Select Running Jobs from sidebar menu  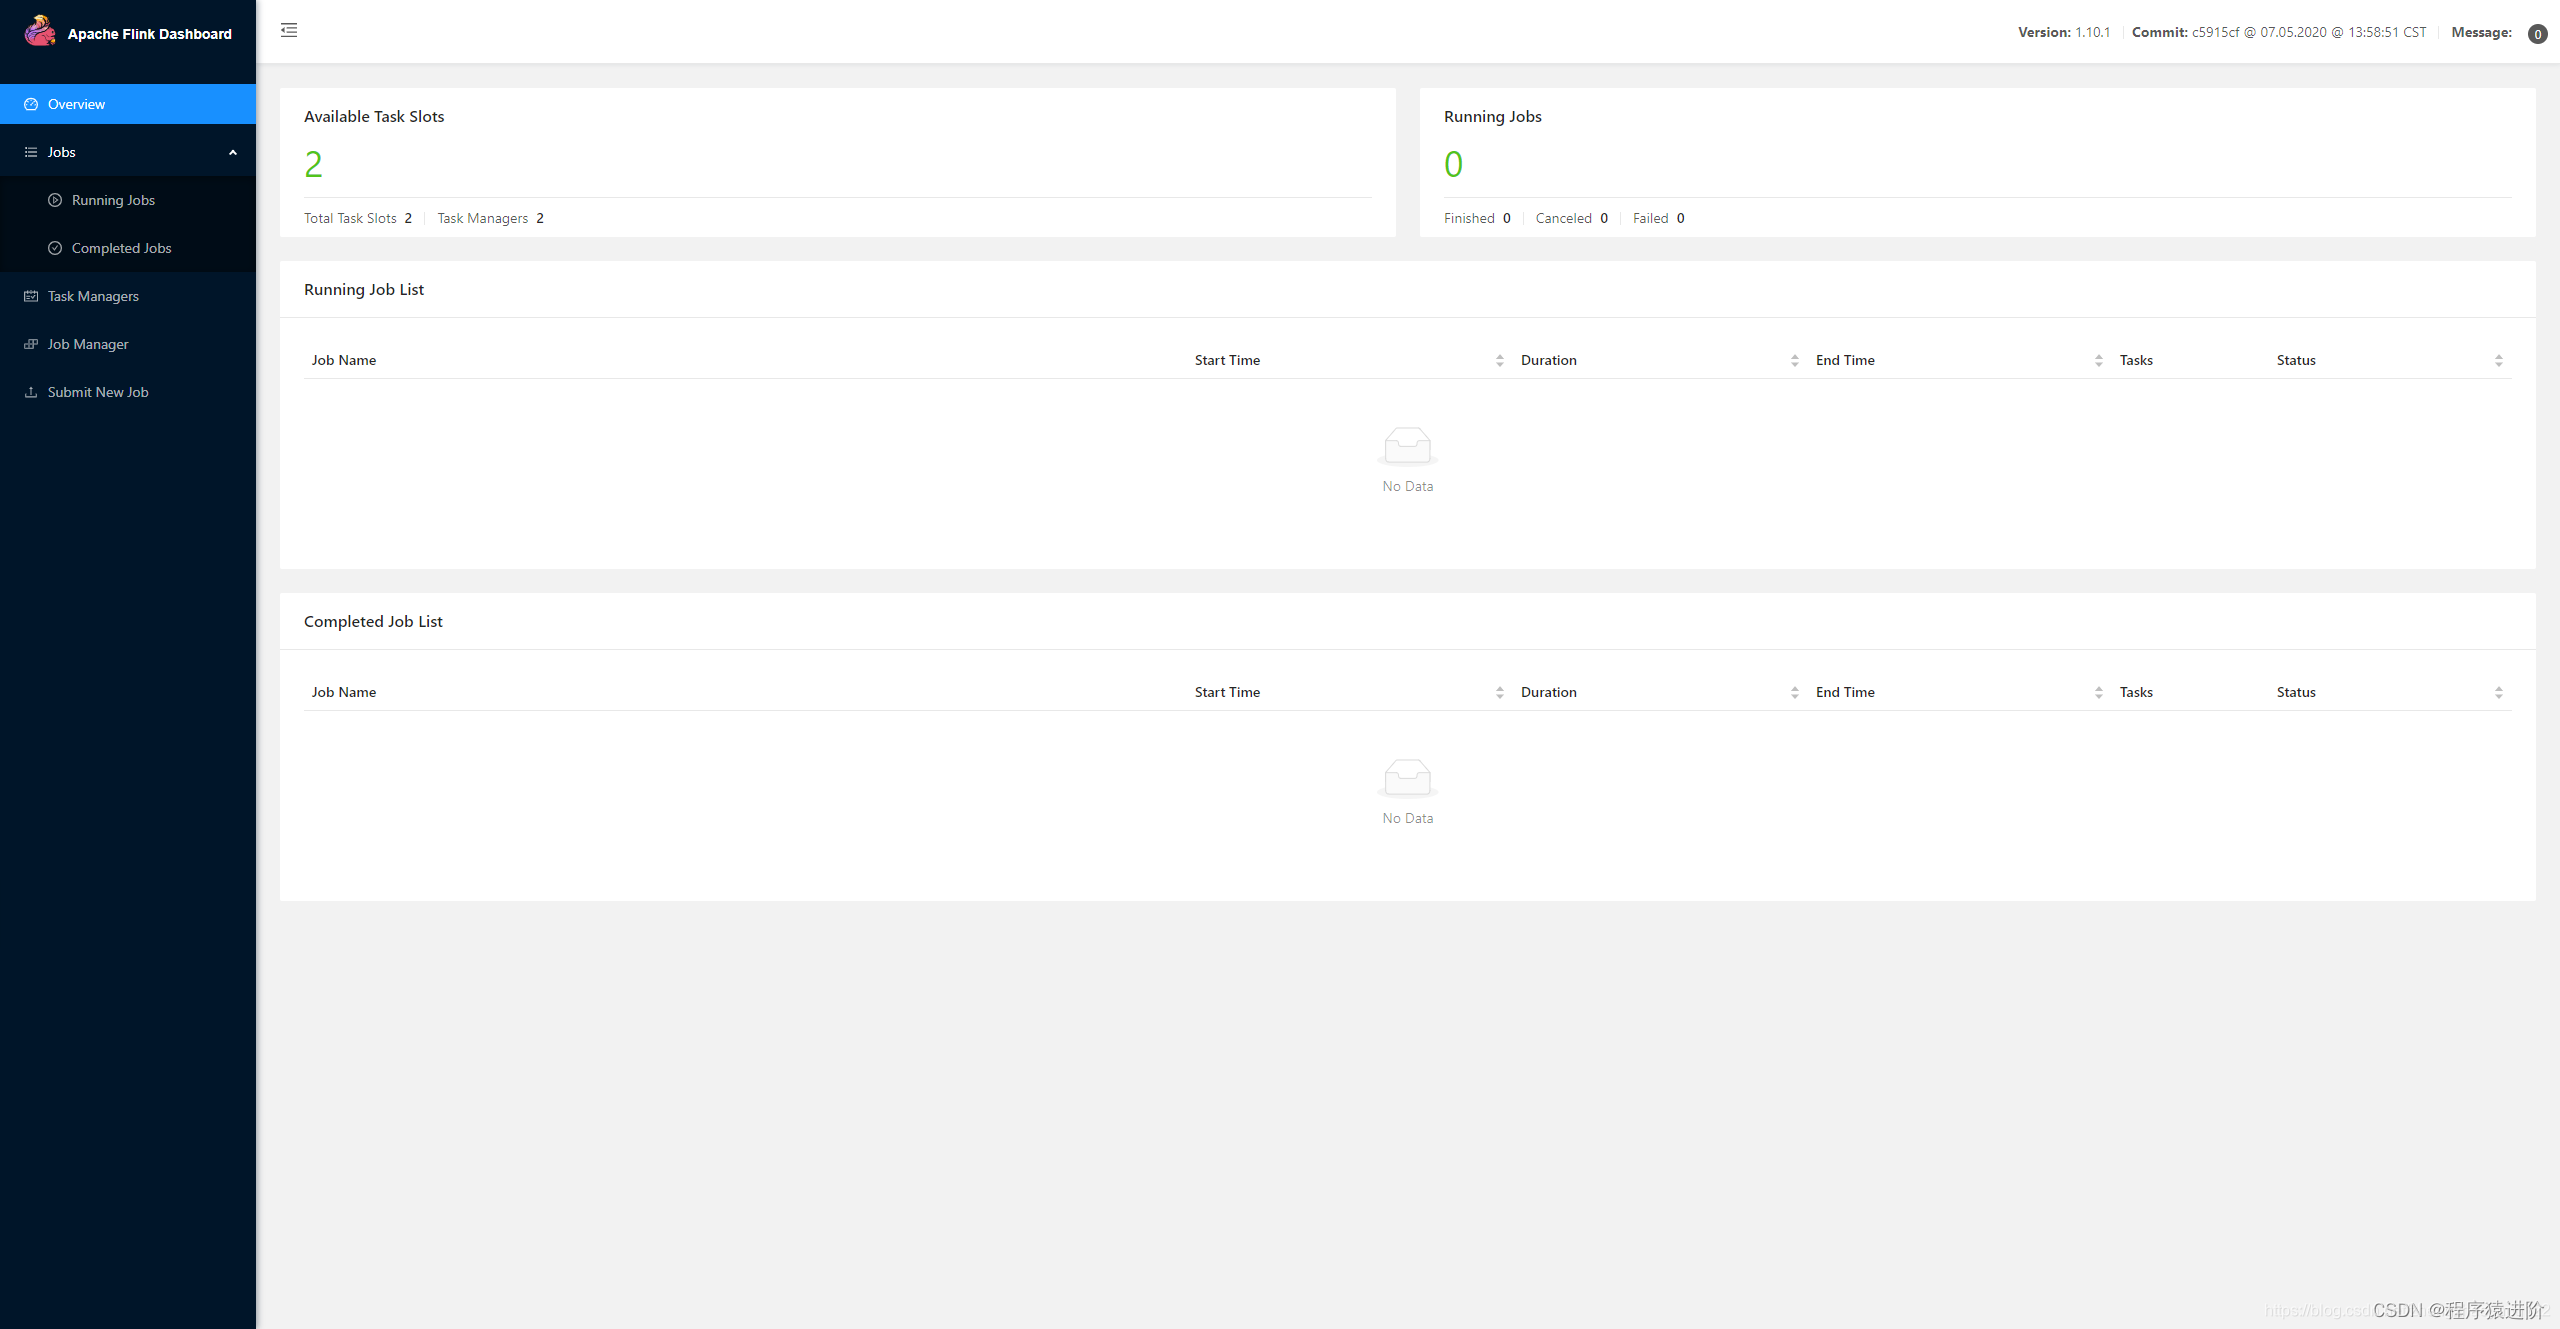112,200
